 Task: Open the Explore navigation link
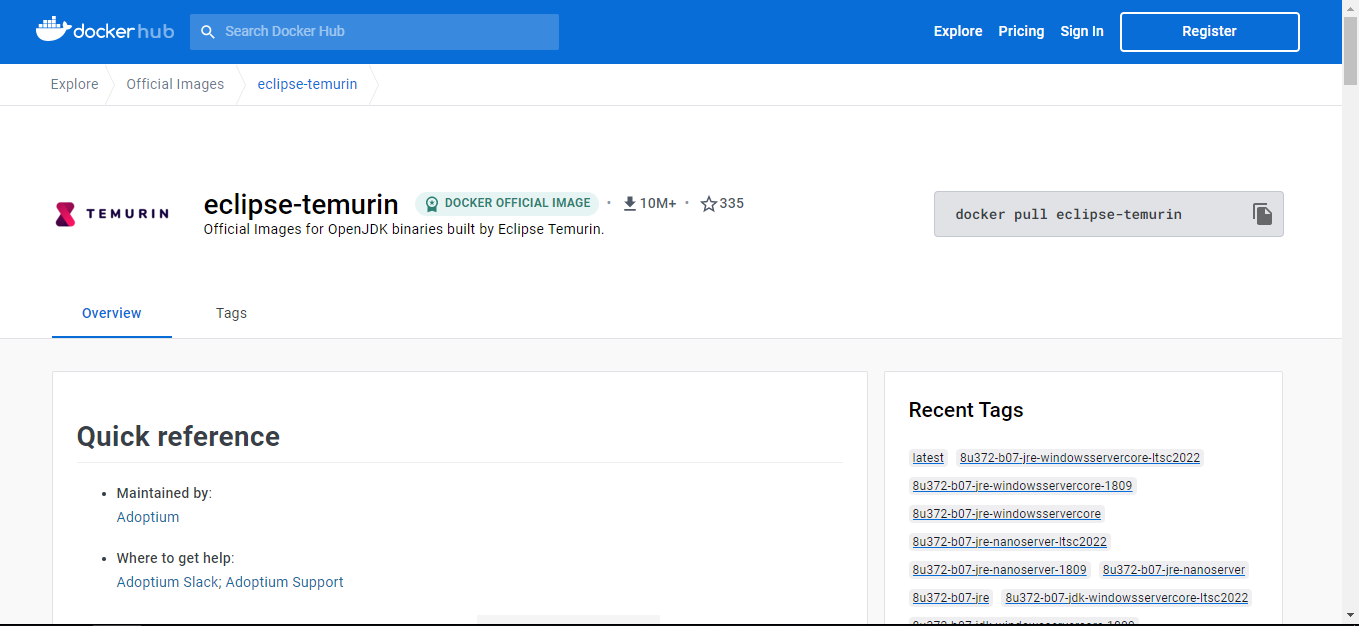pyautogui.click(x=958, y=32)
